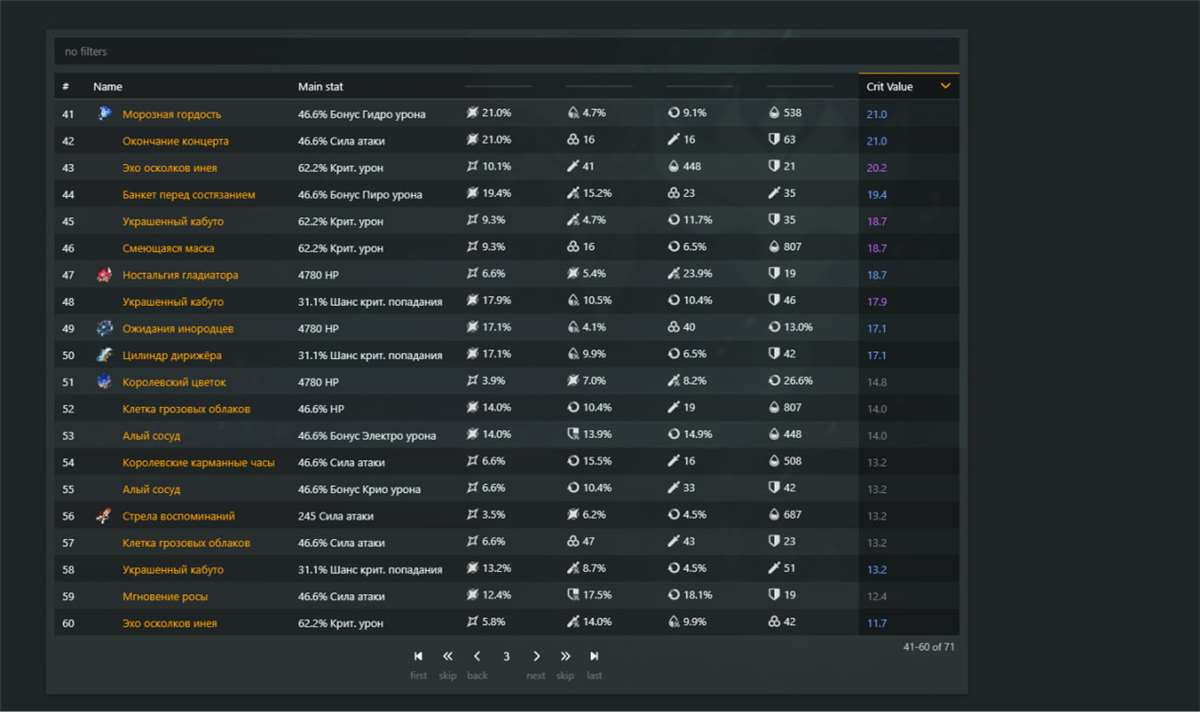Click character avatar beside Цилиндр дирижёра
This screenshot has width=1200, height=712.
pyautogui.click(x=104, y=355)
